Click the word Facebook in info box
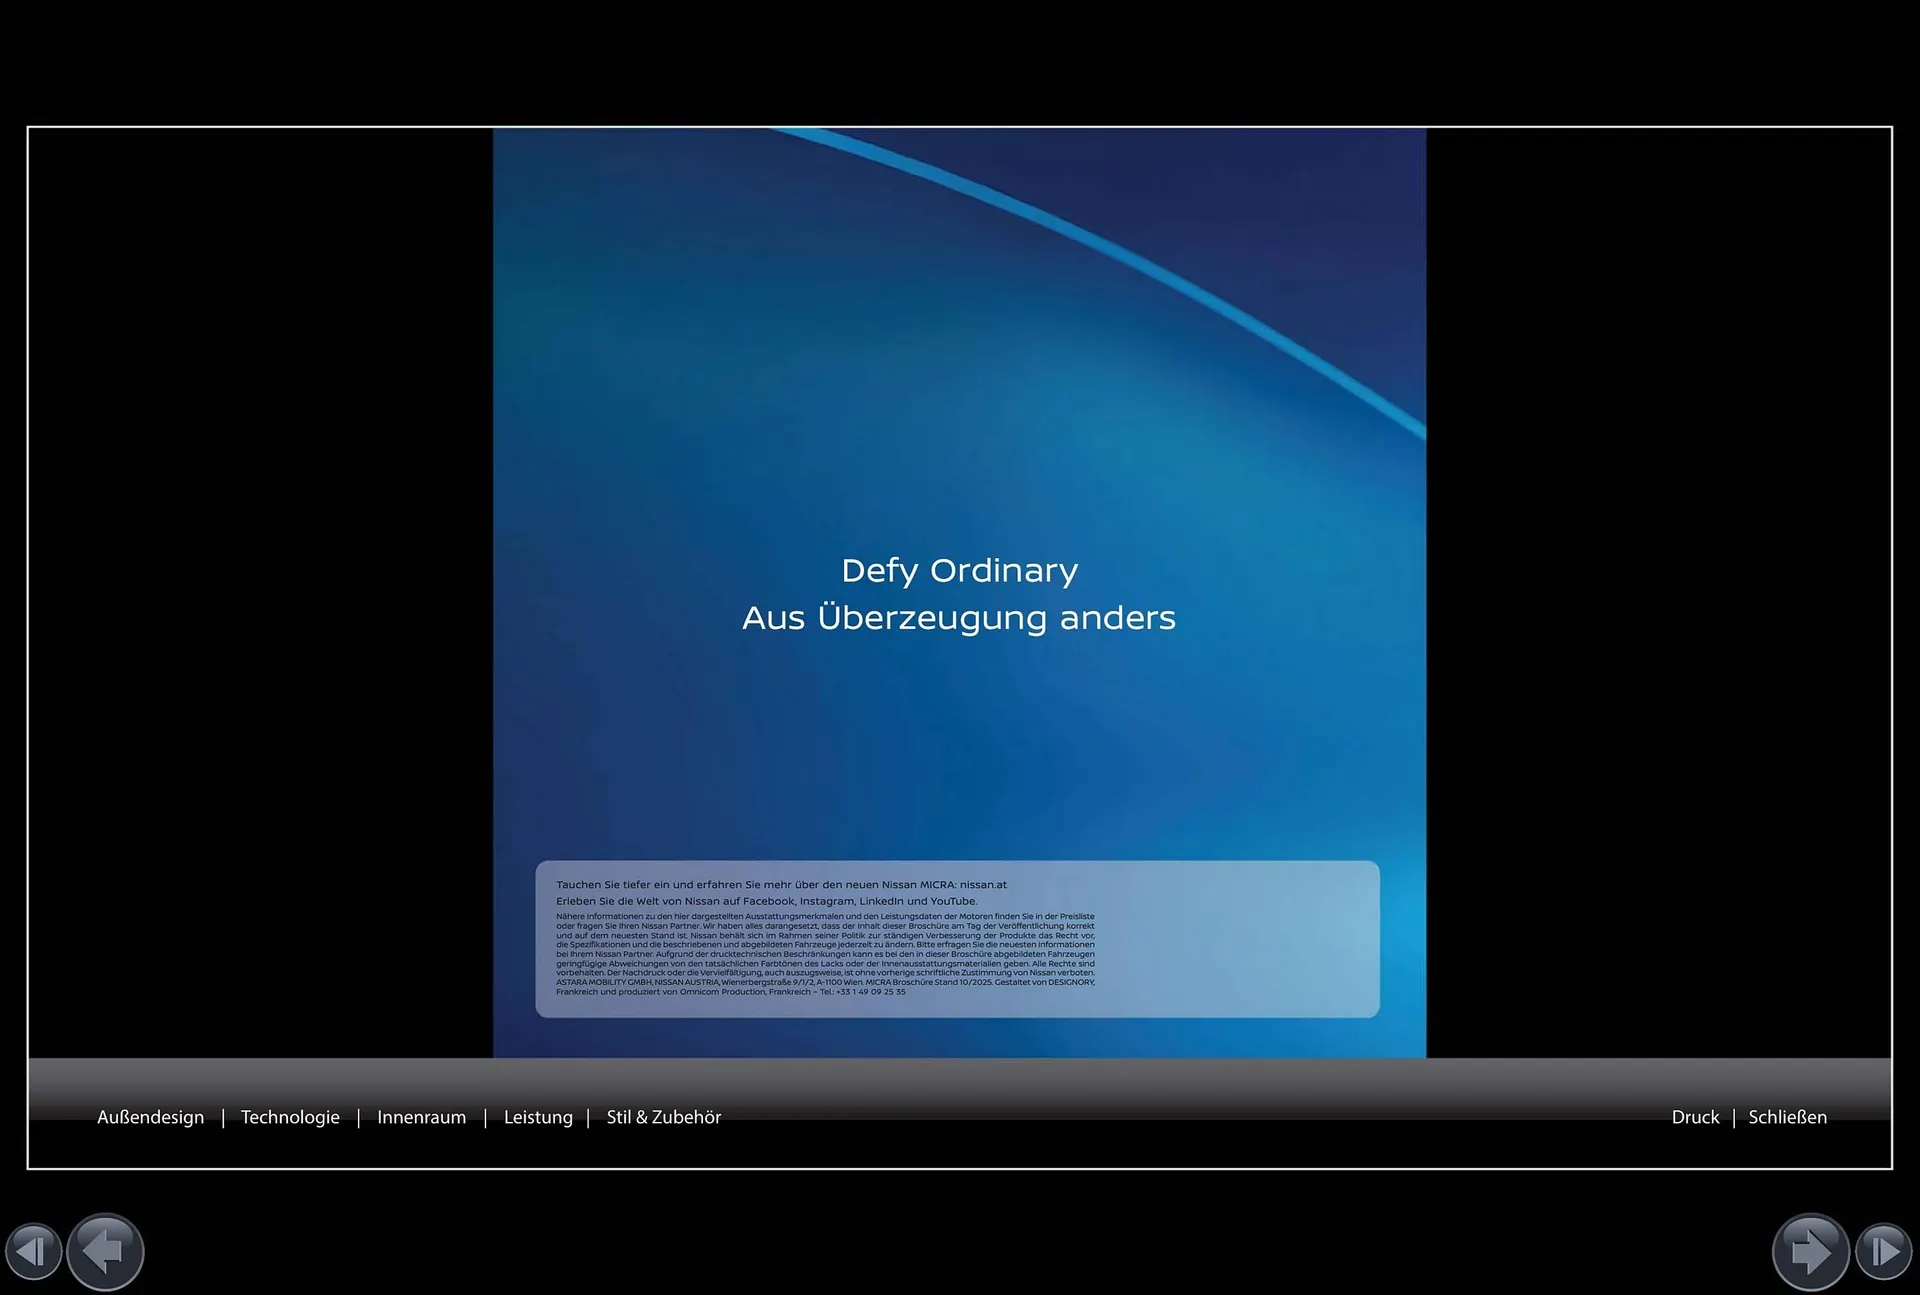 pos(768,901)
